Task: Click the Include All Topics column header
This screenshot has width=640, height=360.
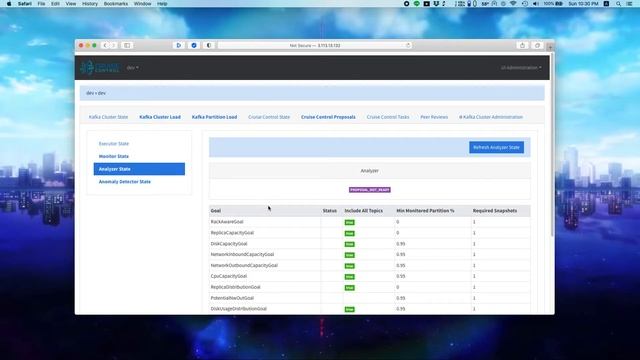Action: click(364, 211)
